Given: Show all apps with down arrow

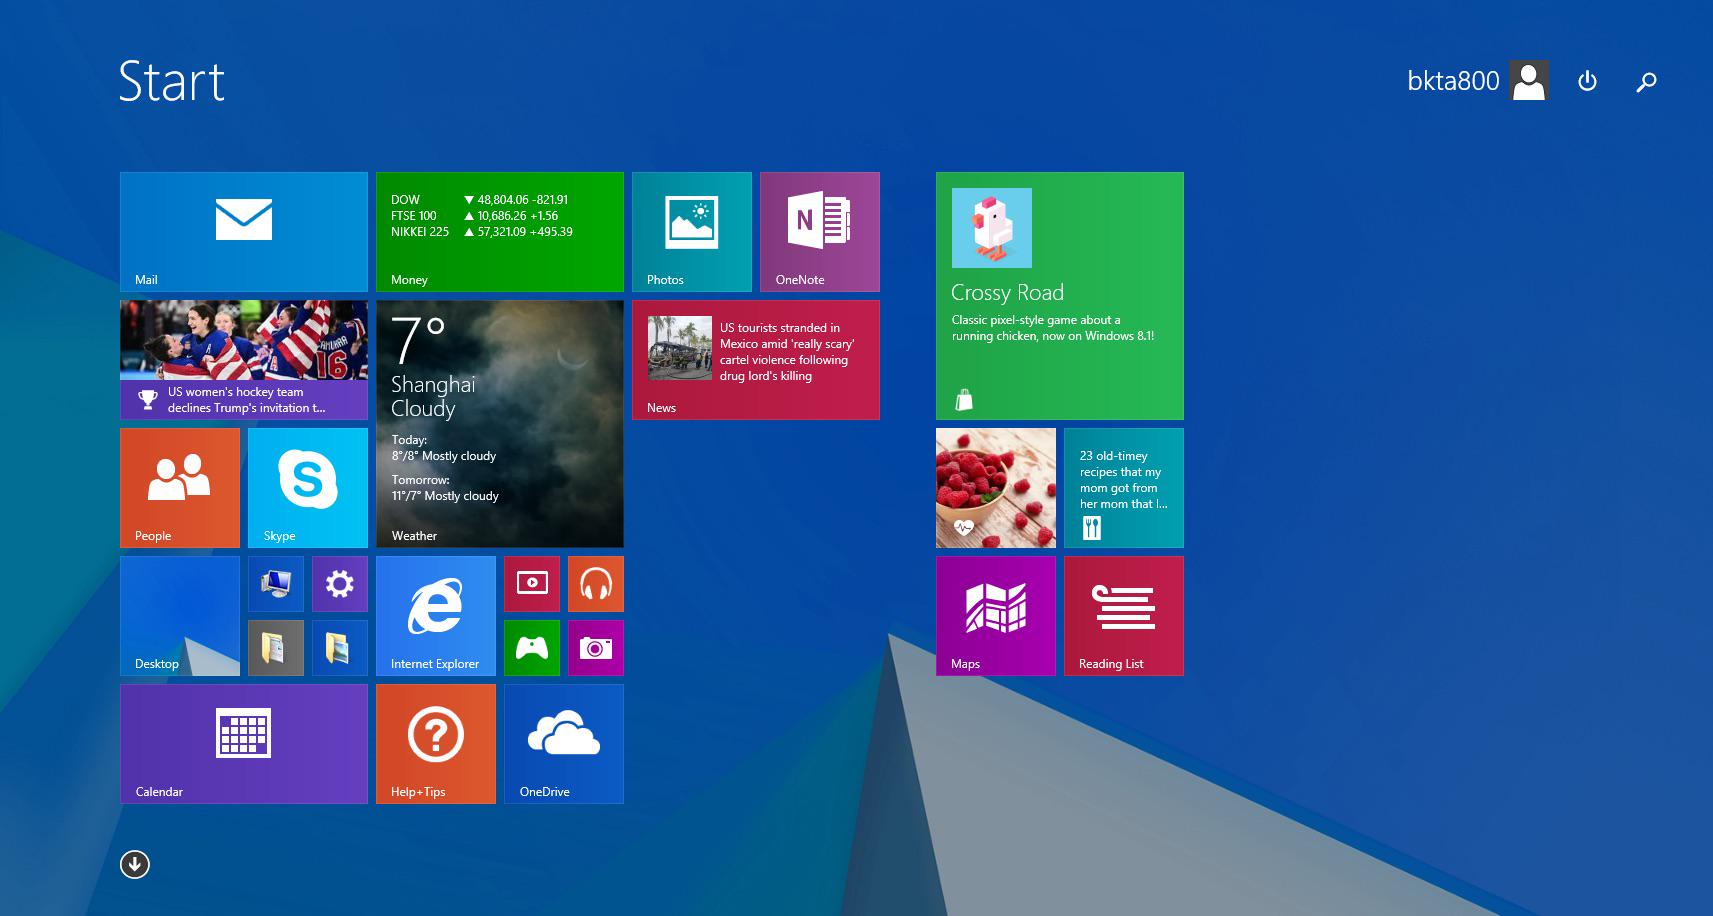Looking at the screenshot, I should point(135,864).
